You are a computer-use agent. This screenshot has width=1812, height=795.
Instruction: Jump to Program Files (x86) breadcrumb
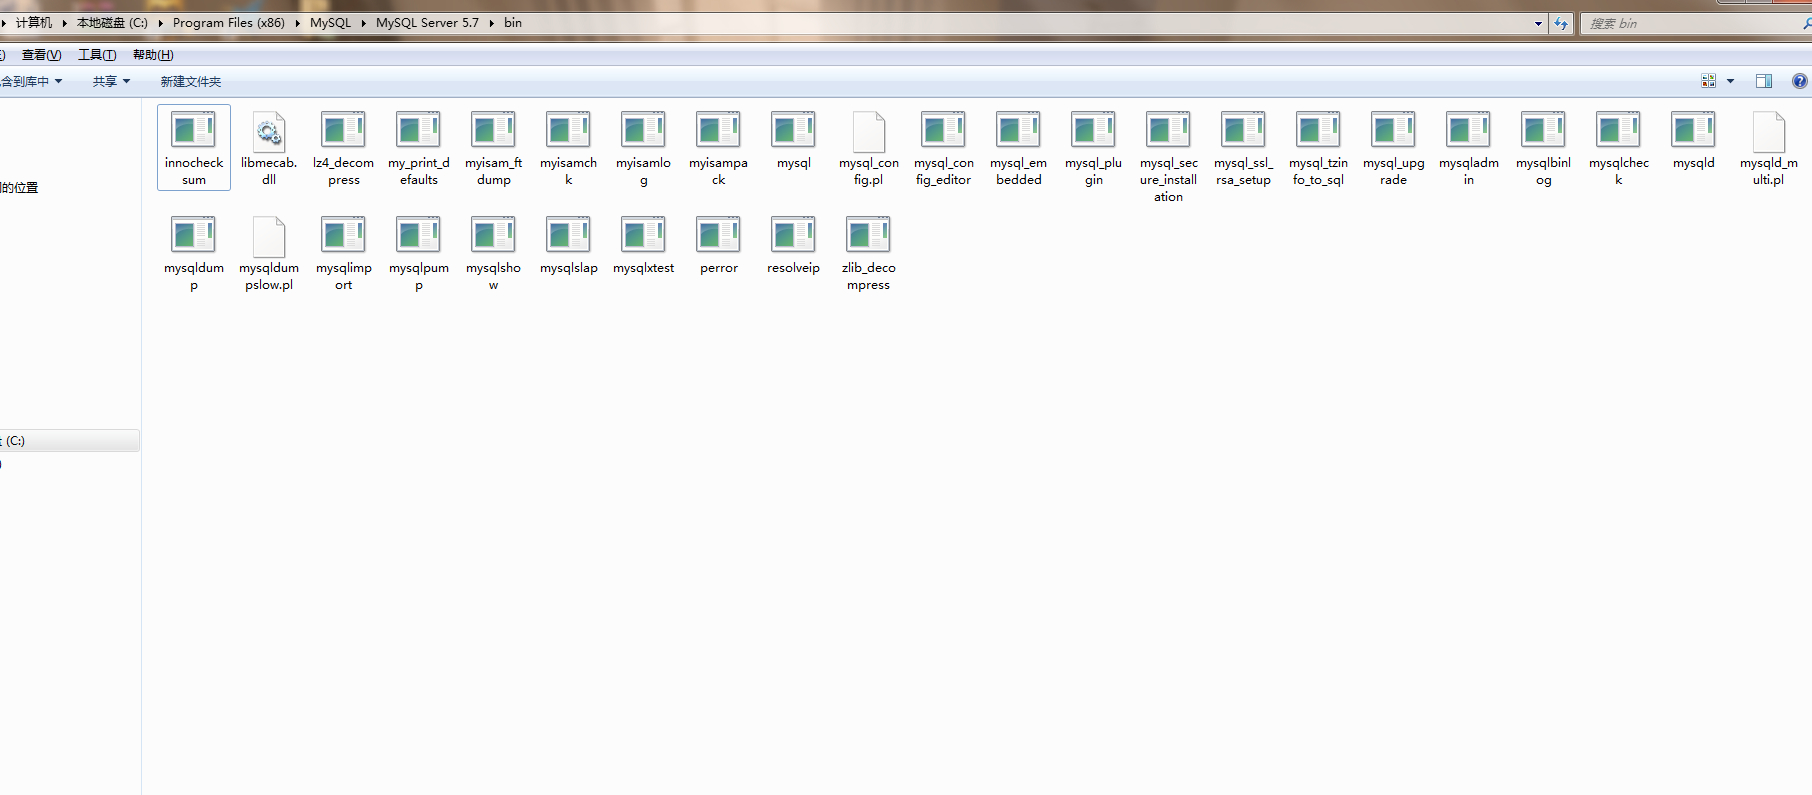229,22
